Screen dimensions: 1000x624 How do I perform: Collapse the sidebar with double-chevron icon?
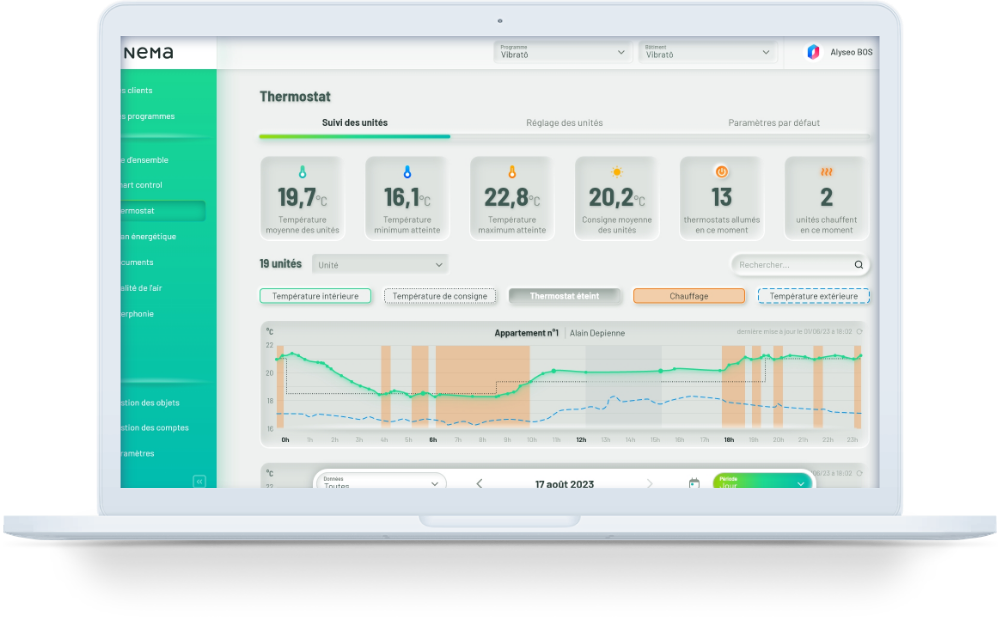(x=198, y=482)
